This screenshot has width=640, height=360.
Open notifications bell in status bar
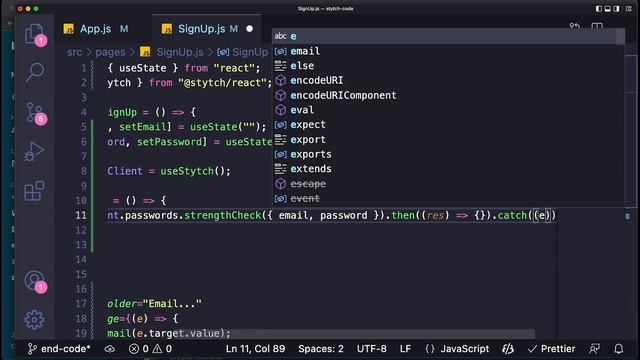point(619,349)
